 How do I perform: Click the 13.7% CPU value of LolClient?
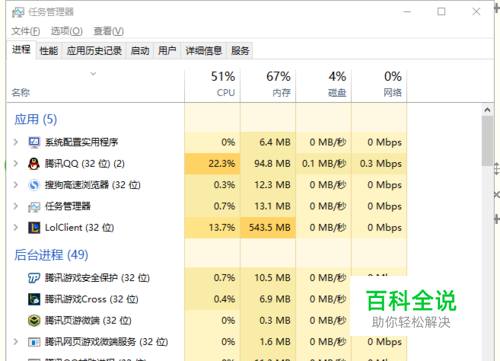[x=212, y=228]
